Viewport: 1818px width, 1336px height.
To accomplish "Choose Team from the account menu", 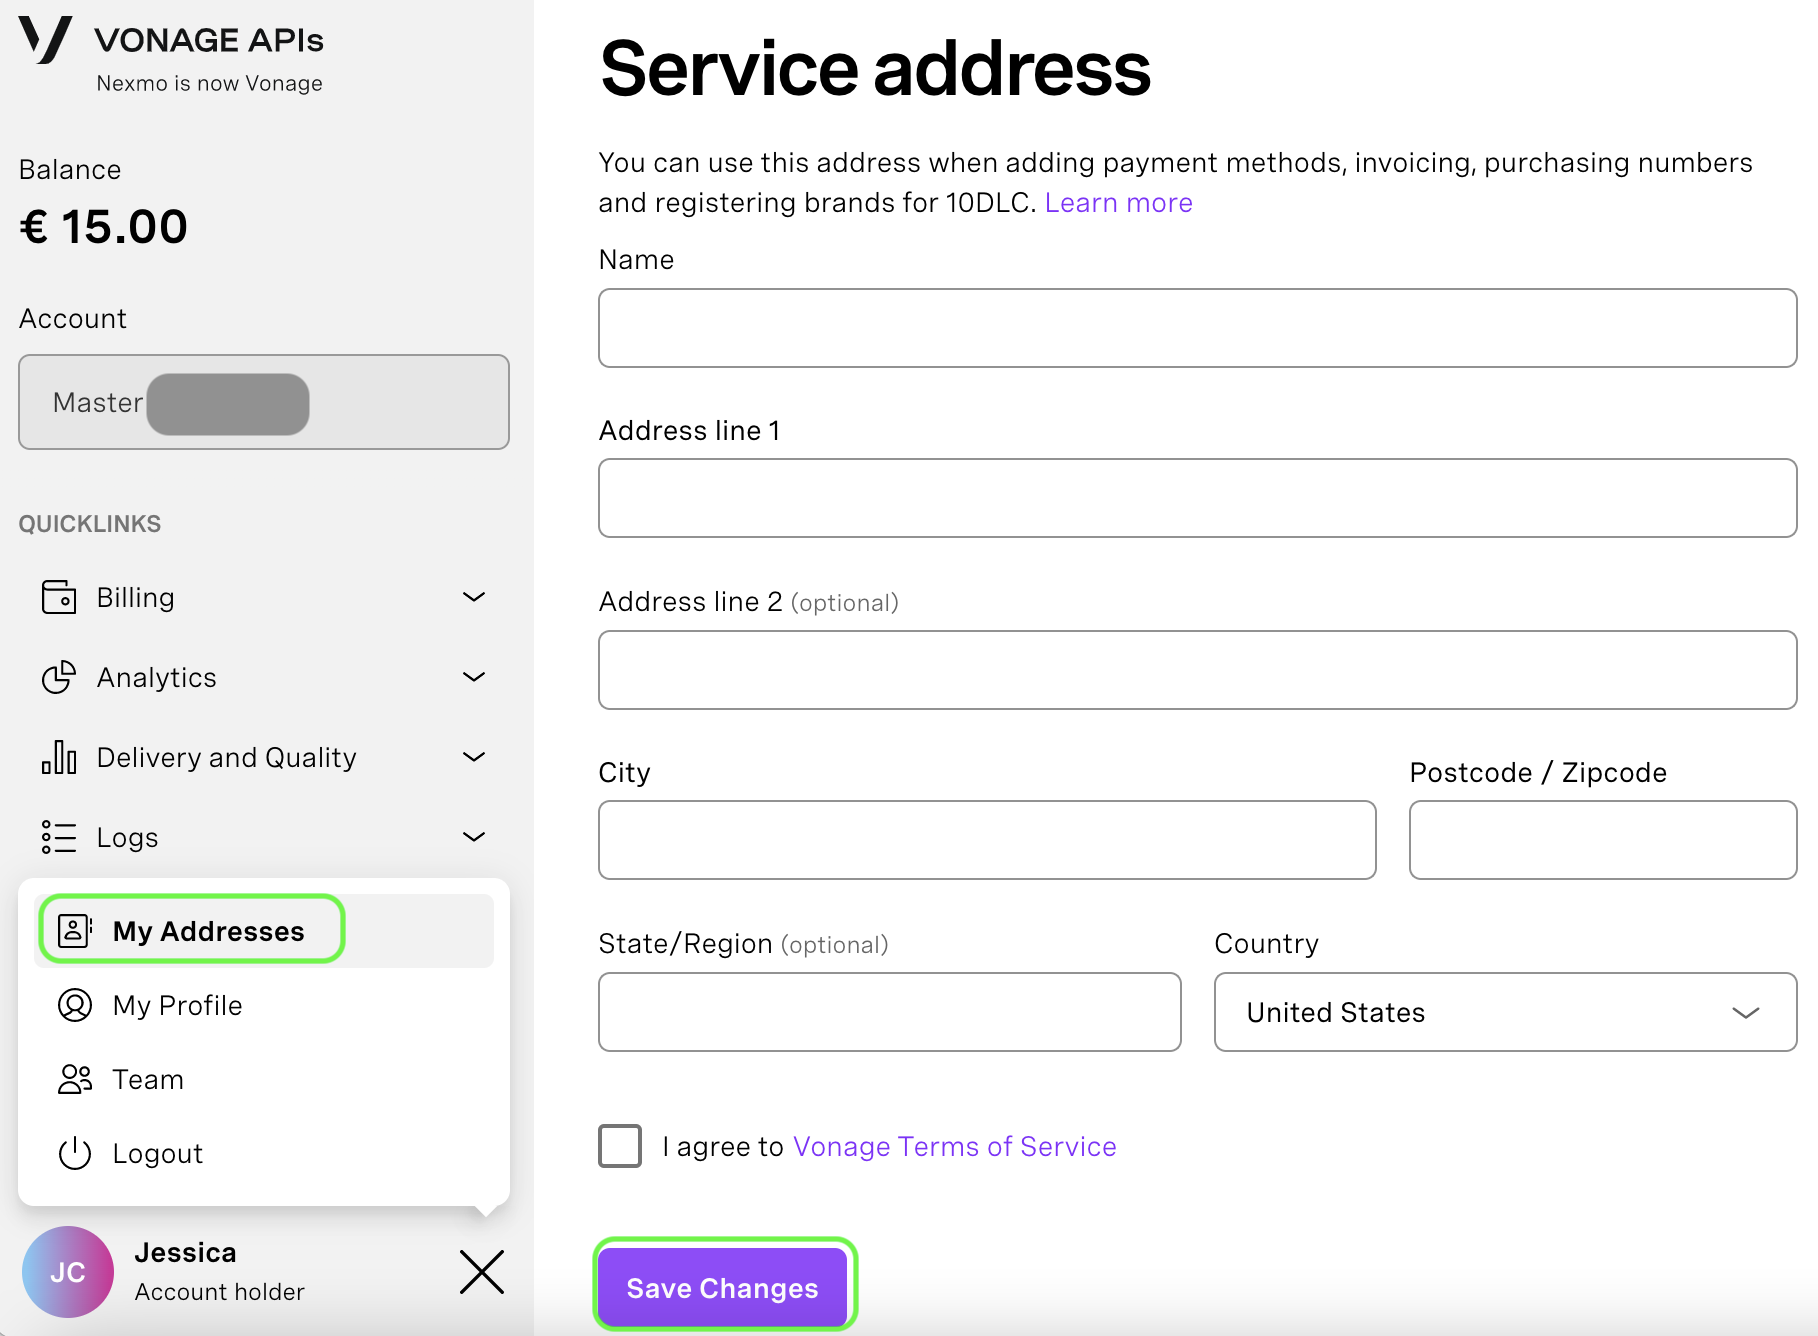I will [x=146, y=1079].
